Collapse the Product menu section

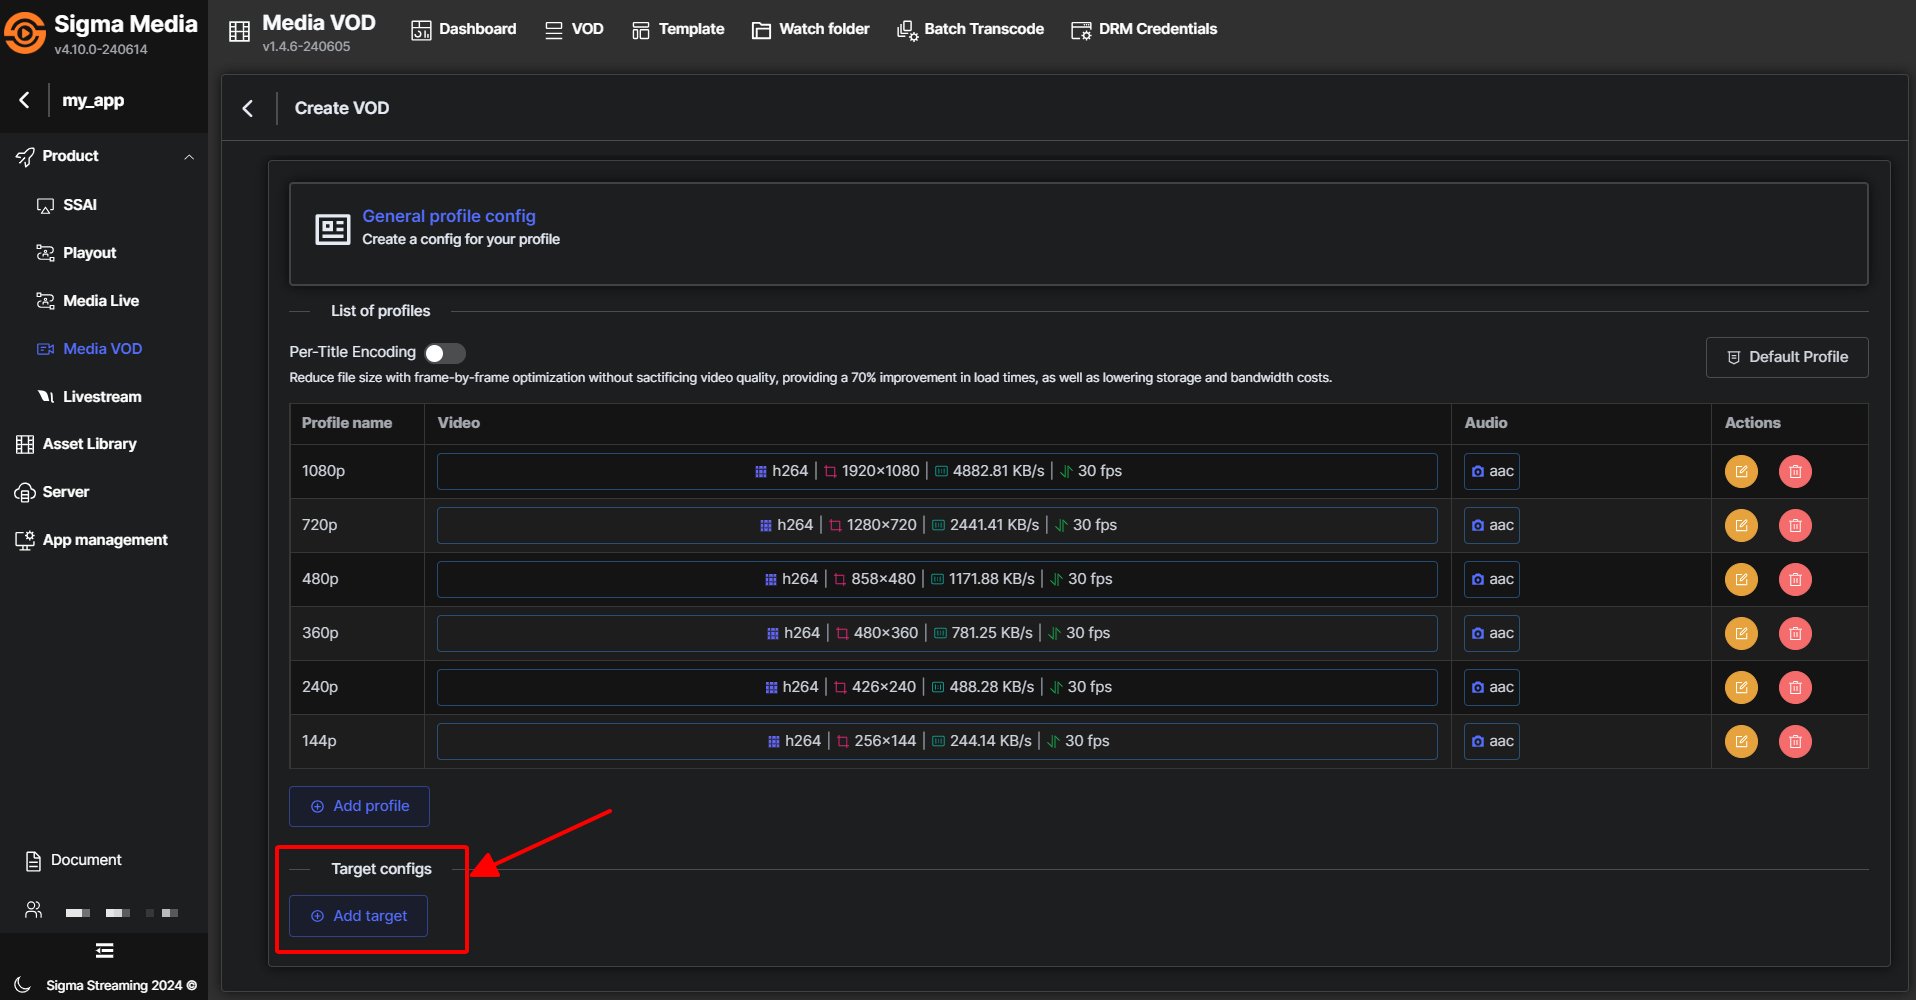(189, 157)
